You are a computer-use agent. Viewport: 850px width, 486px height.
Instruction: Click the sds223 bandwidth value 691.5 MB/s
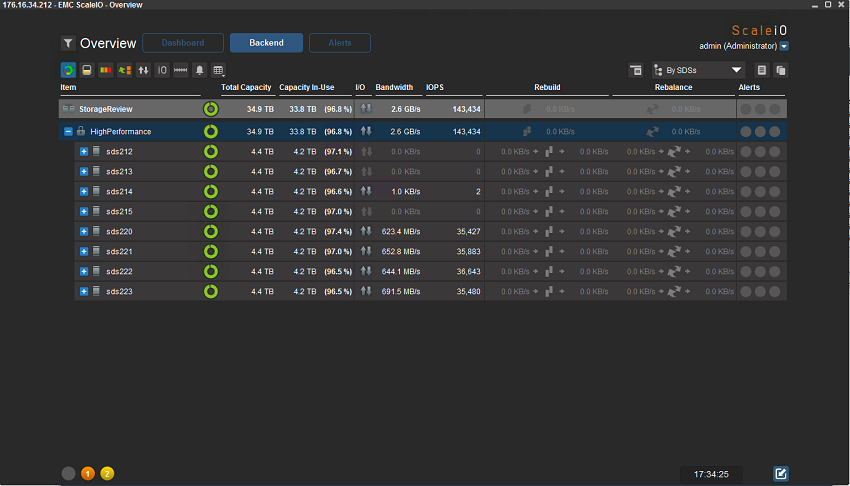tap(401, 291)
